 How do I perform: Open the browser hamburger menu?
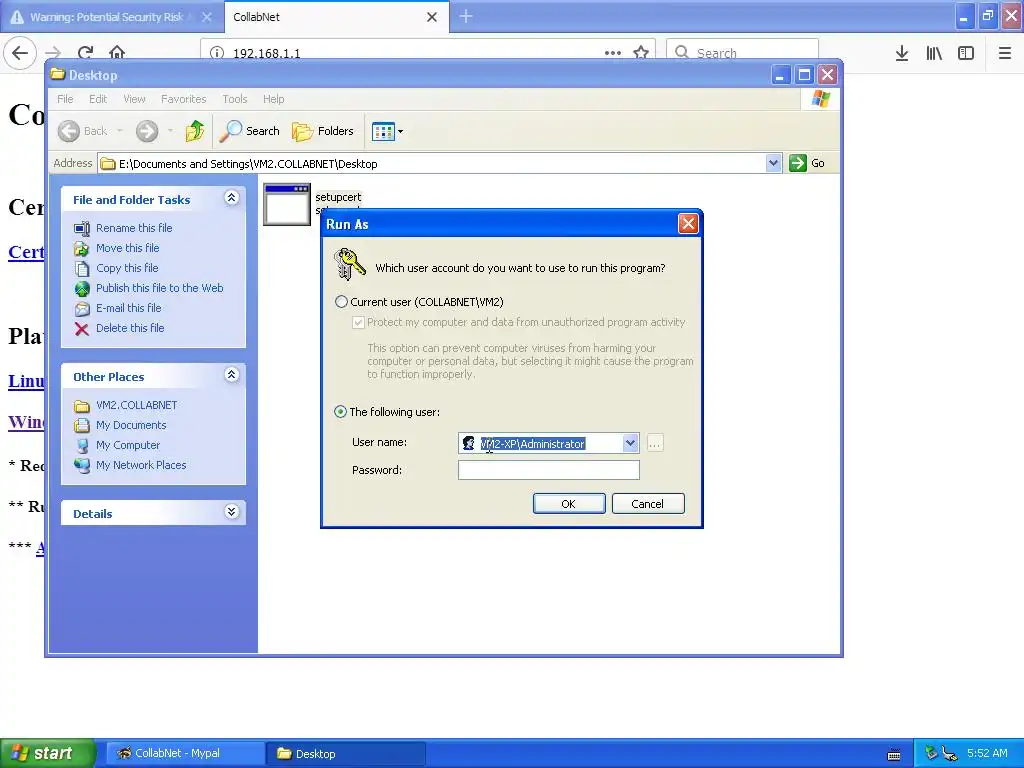coord(1005,53)
